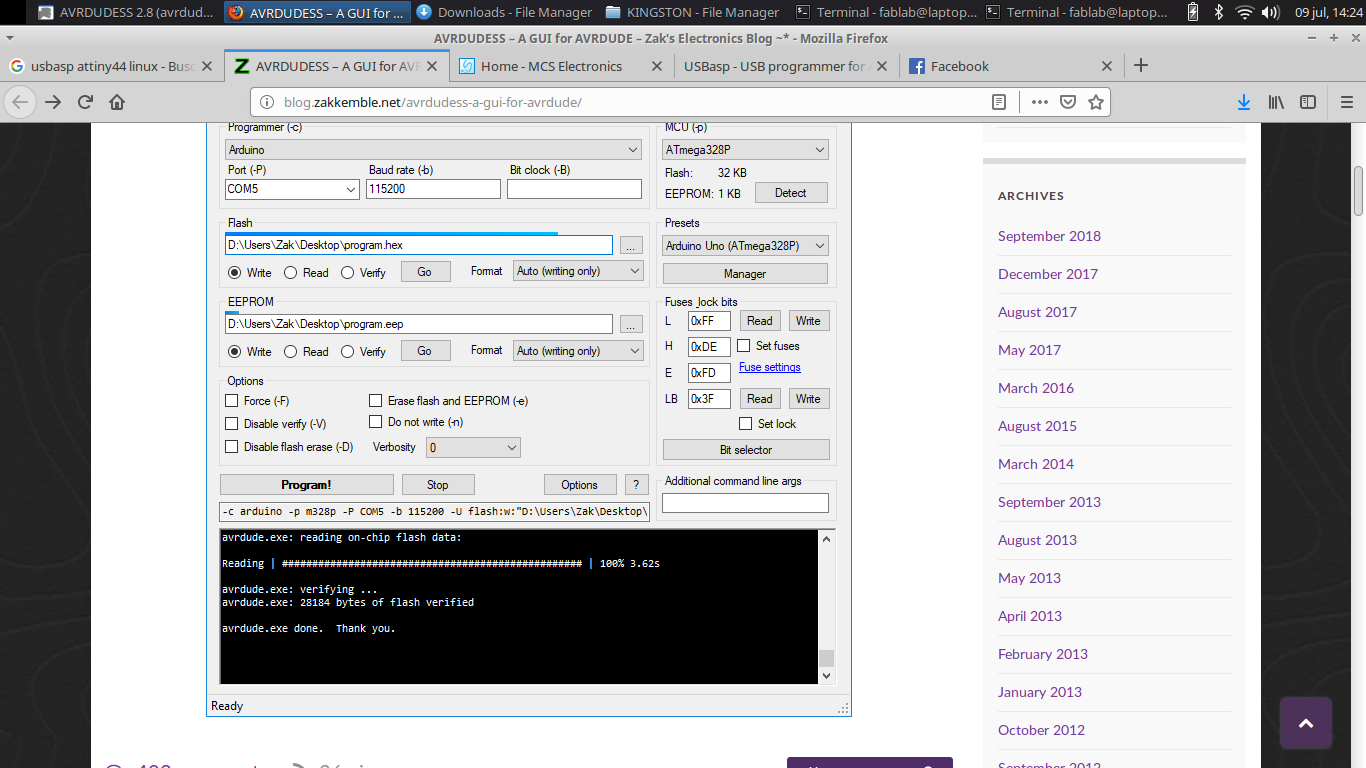
Task: Open the Wi-Fi network indicator
Action: coord(1244,12)
